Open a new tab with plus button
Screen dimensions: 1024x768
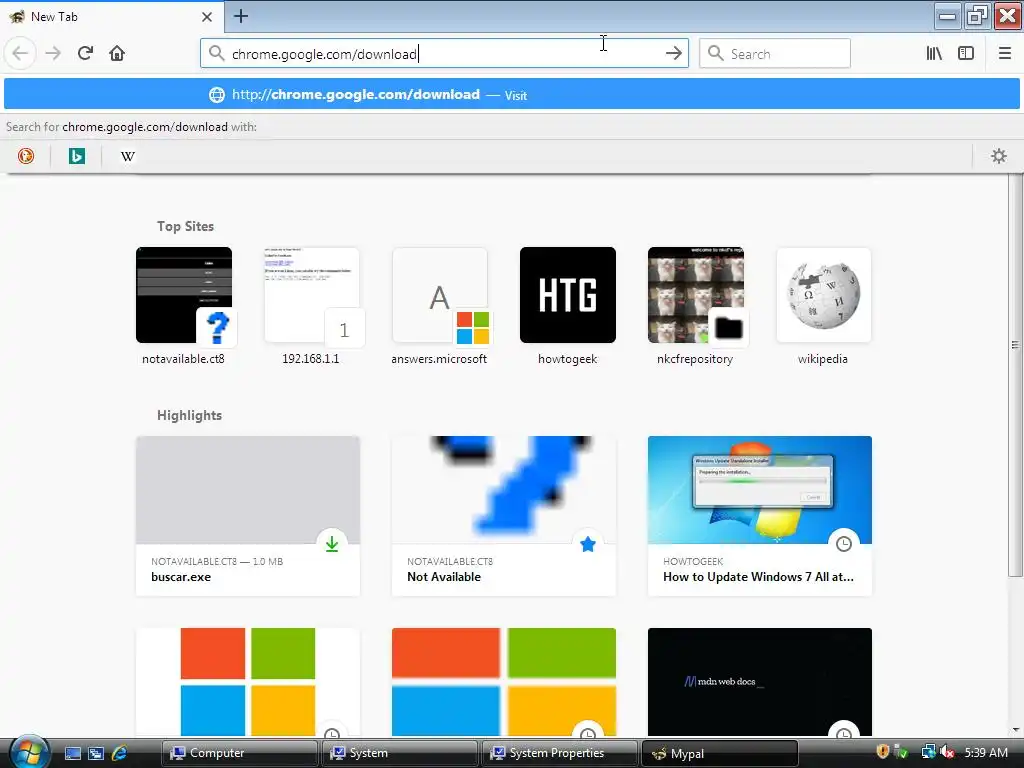click(240, 16)
